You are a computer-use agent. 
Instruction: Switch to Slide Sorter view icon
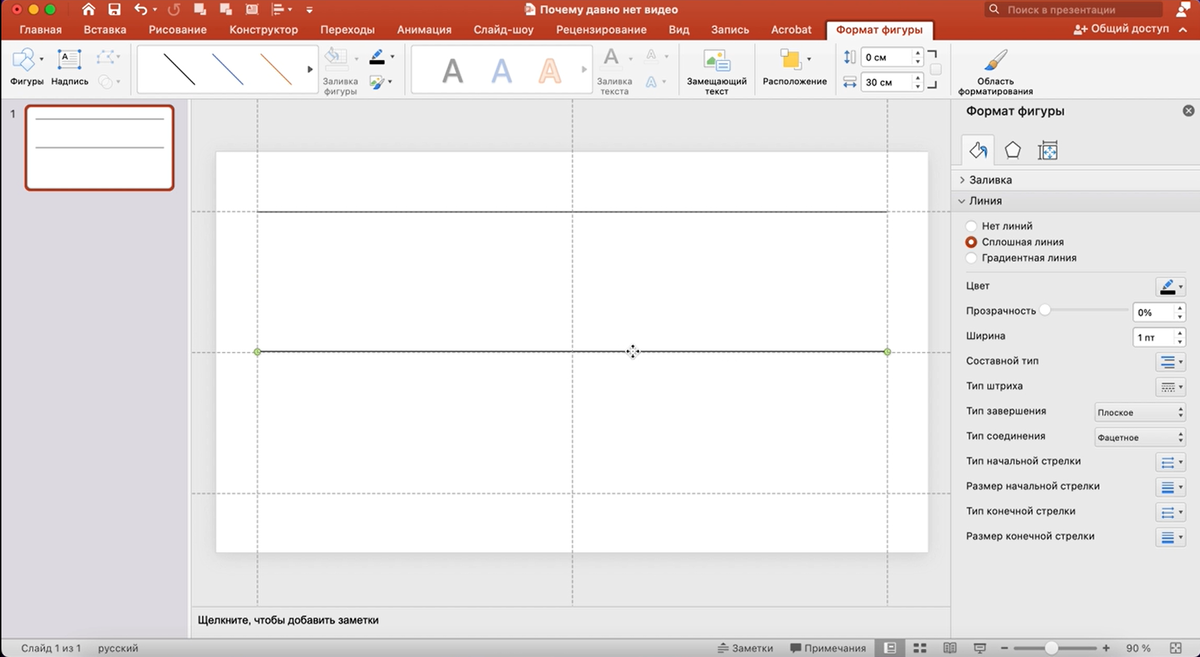pos(921,648)
